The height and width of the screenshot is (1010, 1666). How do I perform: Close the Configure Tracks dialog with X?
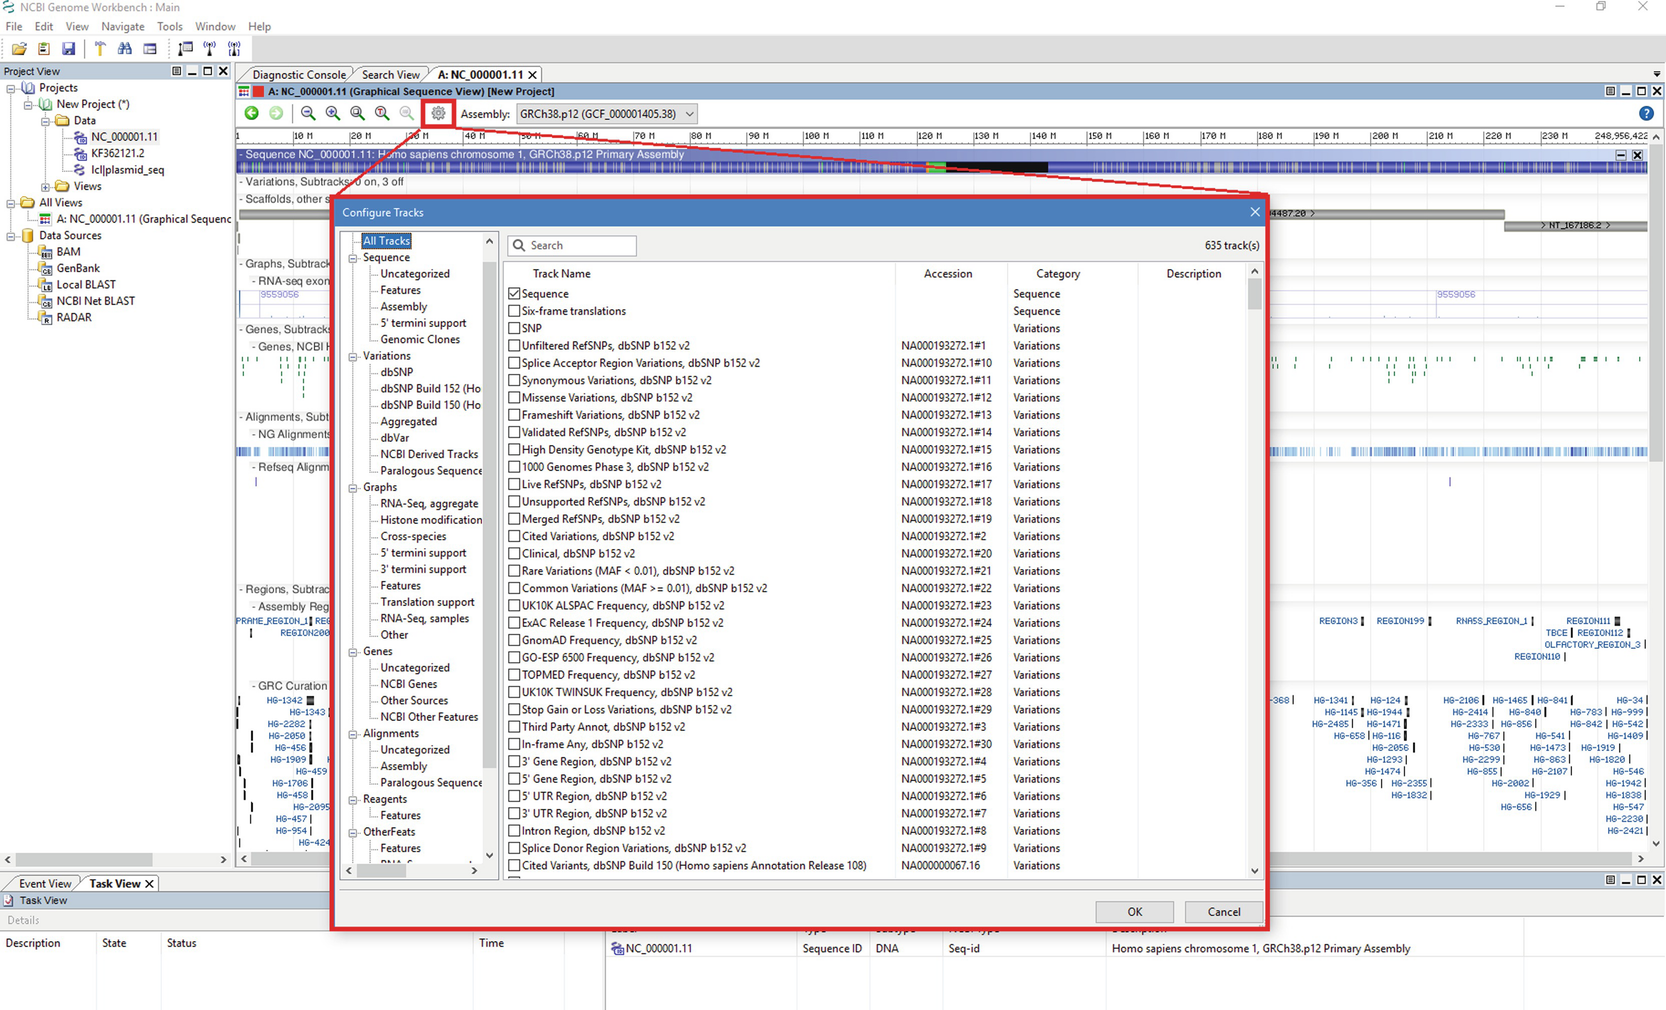tap(1255, 212)
